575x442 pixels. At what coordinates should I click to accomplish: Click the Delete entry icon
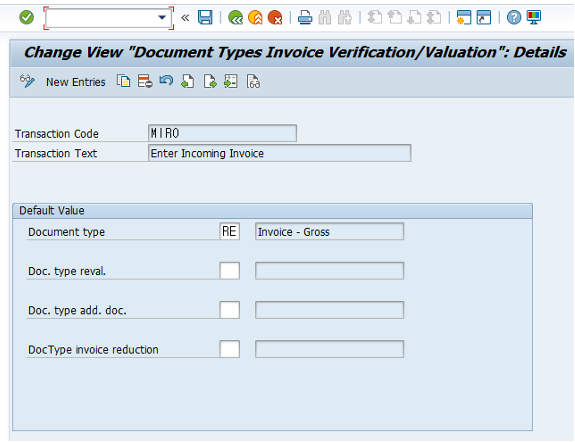pos(145,81)
